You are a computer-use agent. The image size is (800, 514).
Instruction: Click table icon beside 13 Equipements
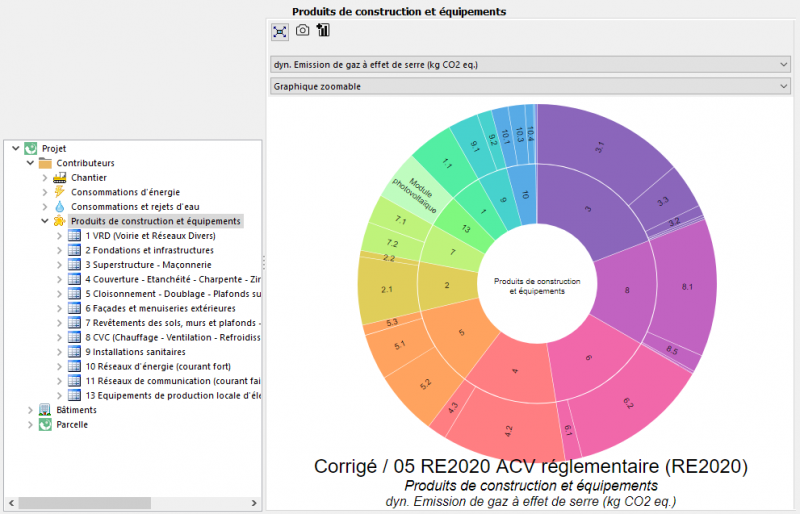[74, 395]
